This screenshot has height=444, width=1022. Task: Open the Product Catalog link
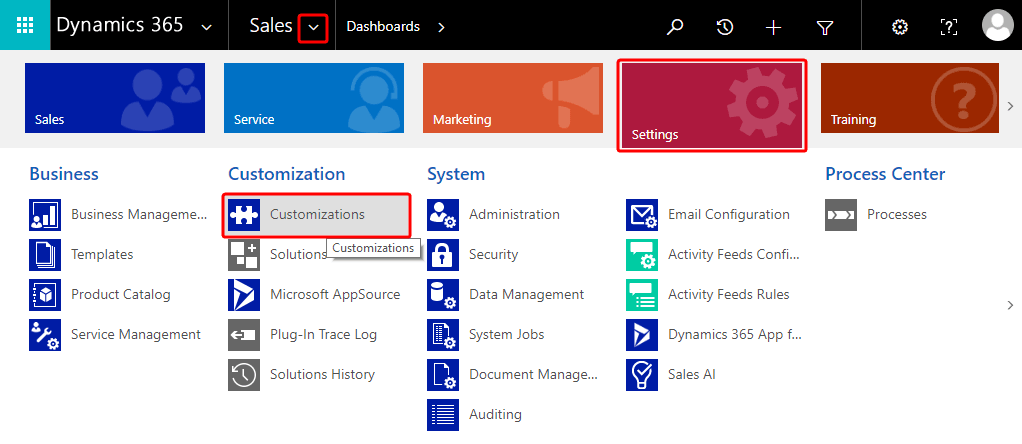121,295
